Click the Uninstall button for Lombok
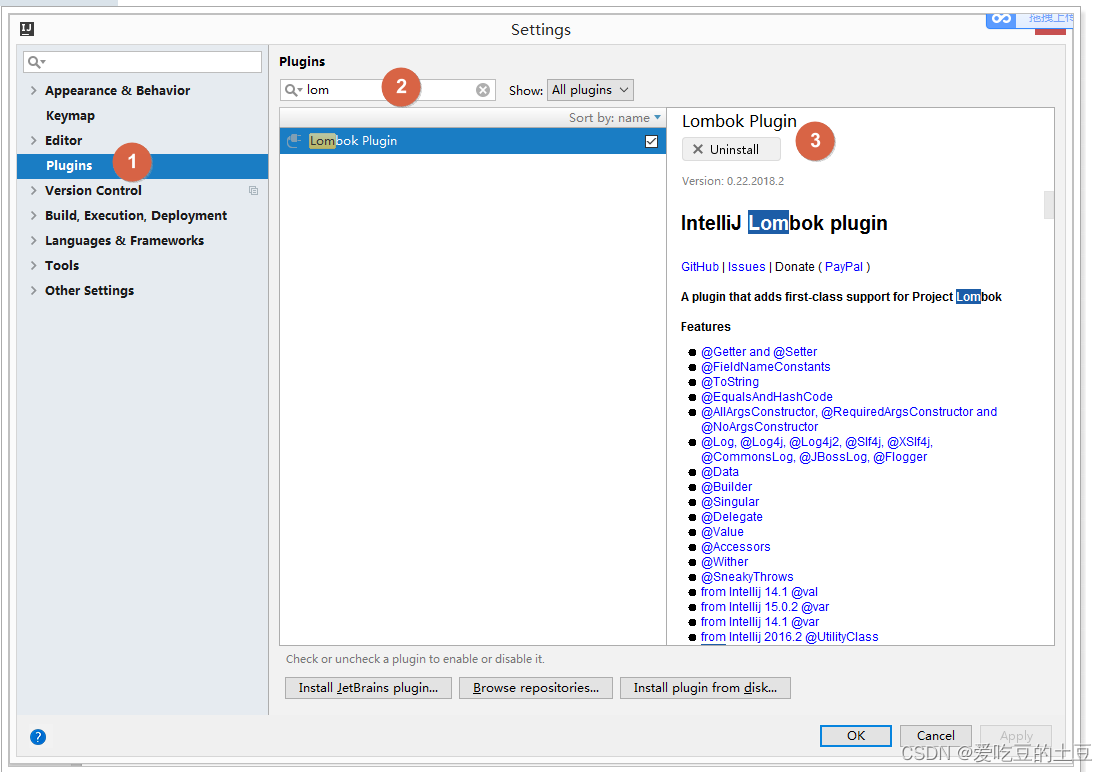 731,149
